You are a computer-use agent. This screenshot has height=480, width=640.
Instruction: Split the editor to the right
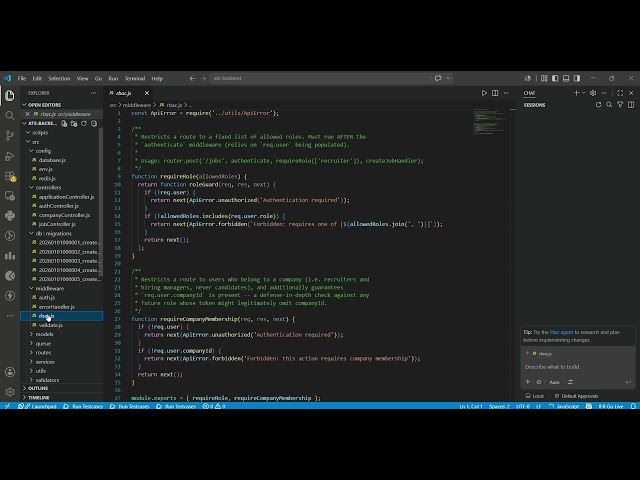(495, 93)
